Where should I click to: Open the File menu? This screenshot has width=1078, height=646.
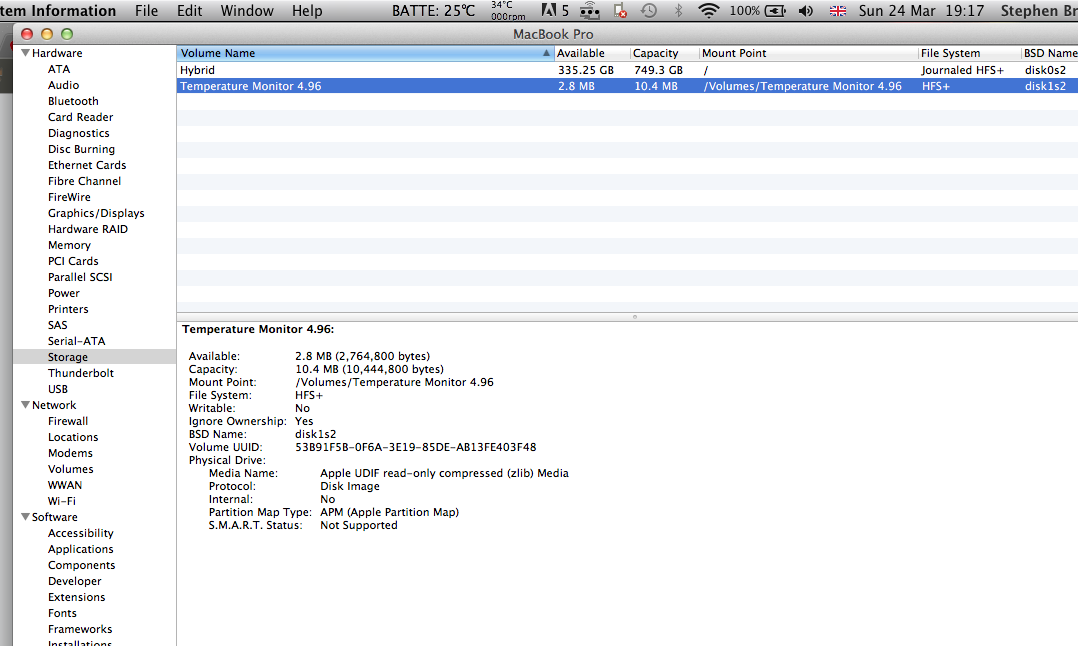tap(146, 11)
